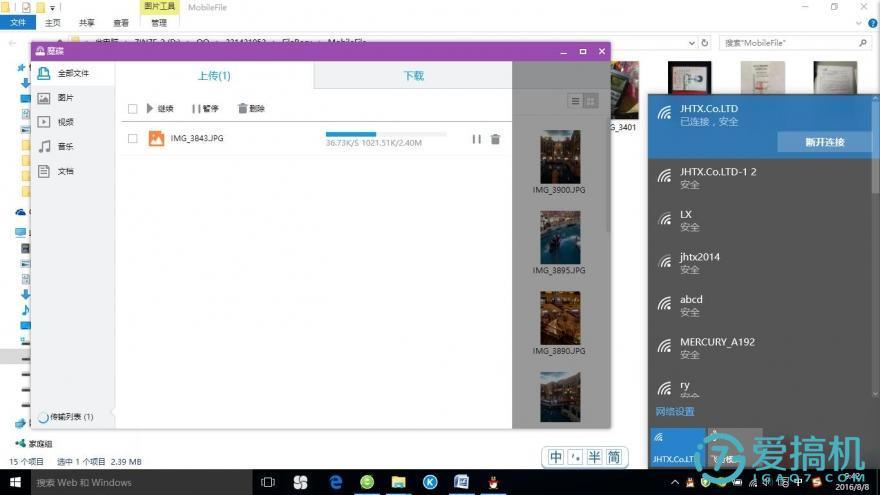Open the Explorer 共享 ribbon tab
The image size is (880, 495).
click(86, 23)
